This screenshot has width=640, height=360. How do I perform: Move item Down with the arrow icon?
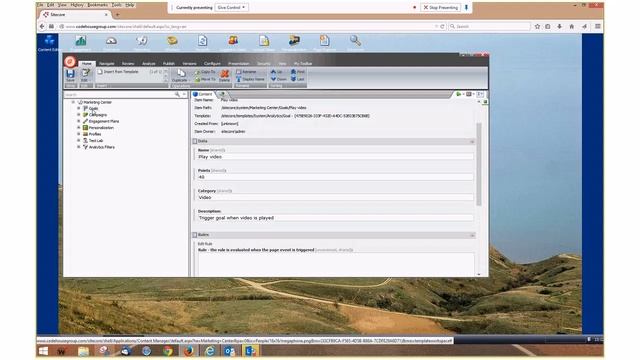[273, 79]
